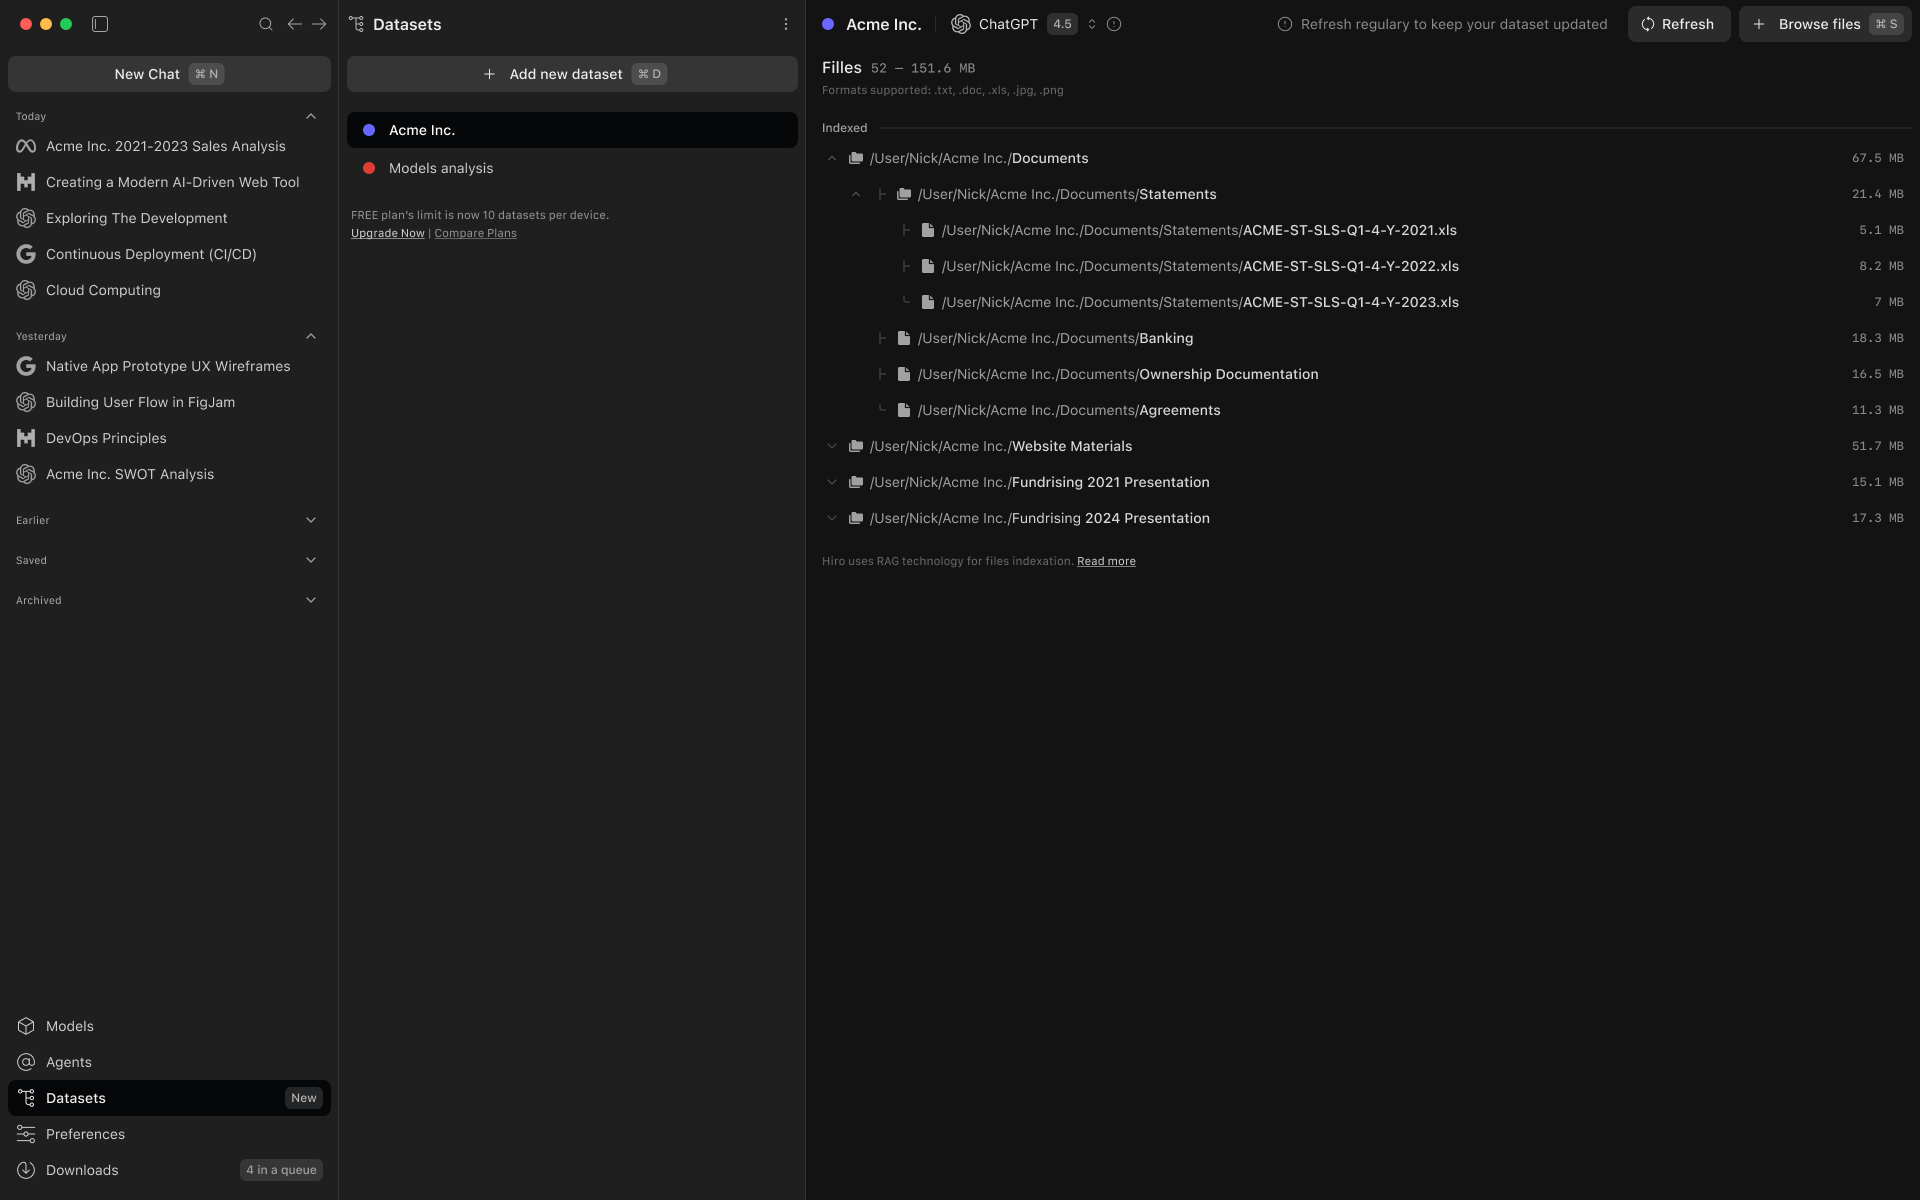1920x1200 pixels.
Task: Click the ChatGPT model info icon
Action: (1114, 24)
